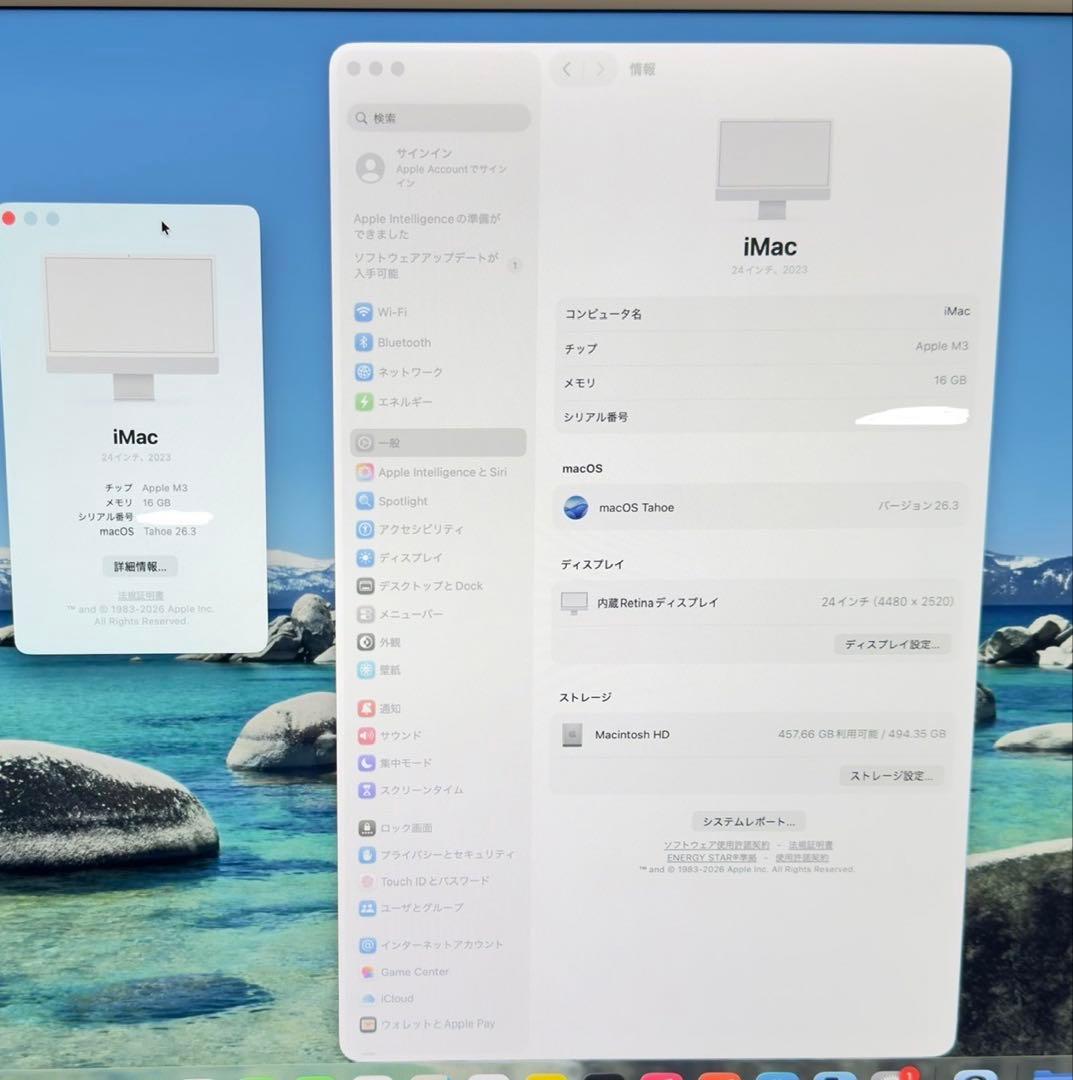Select the デスクトップと Dock icon

pos(366,585)
